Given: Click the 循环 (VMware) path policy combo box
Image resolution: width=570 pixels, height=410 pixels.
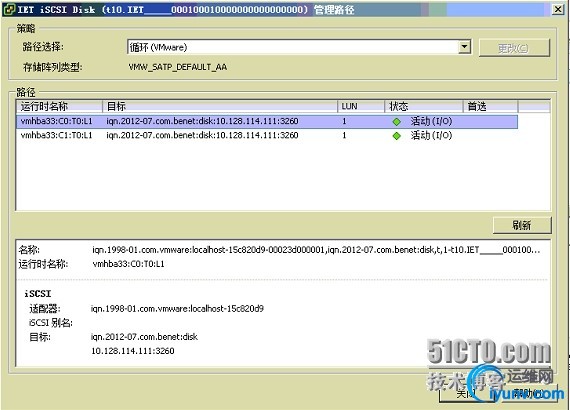Looking at the screenshot, I should [x=299, y=47].
